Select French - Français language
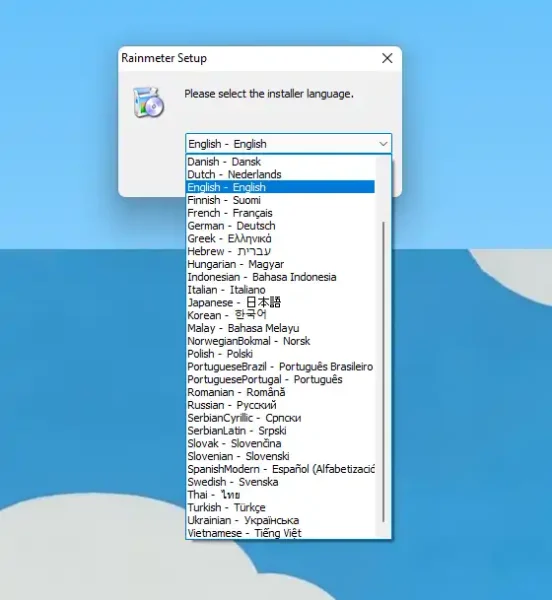552x600 pixels. 280,213
